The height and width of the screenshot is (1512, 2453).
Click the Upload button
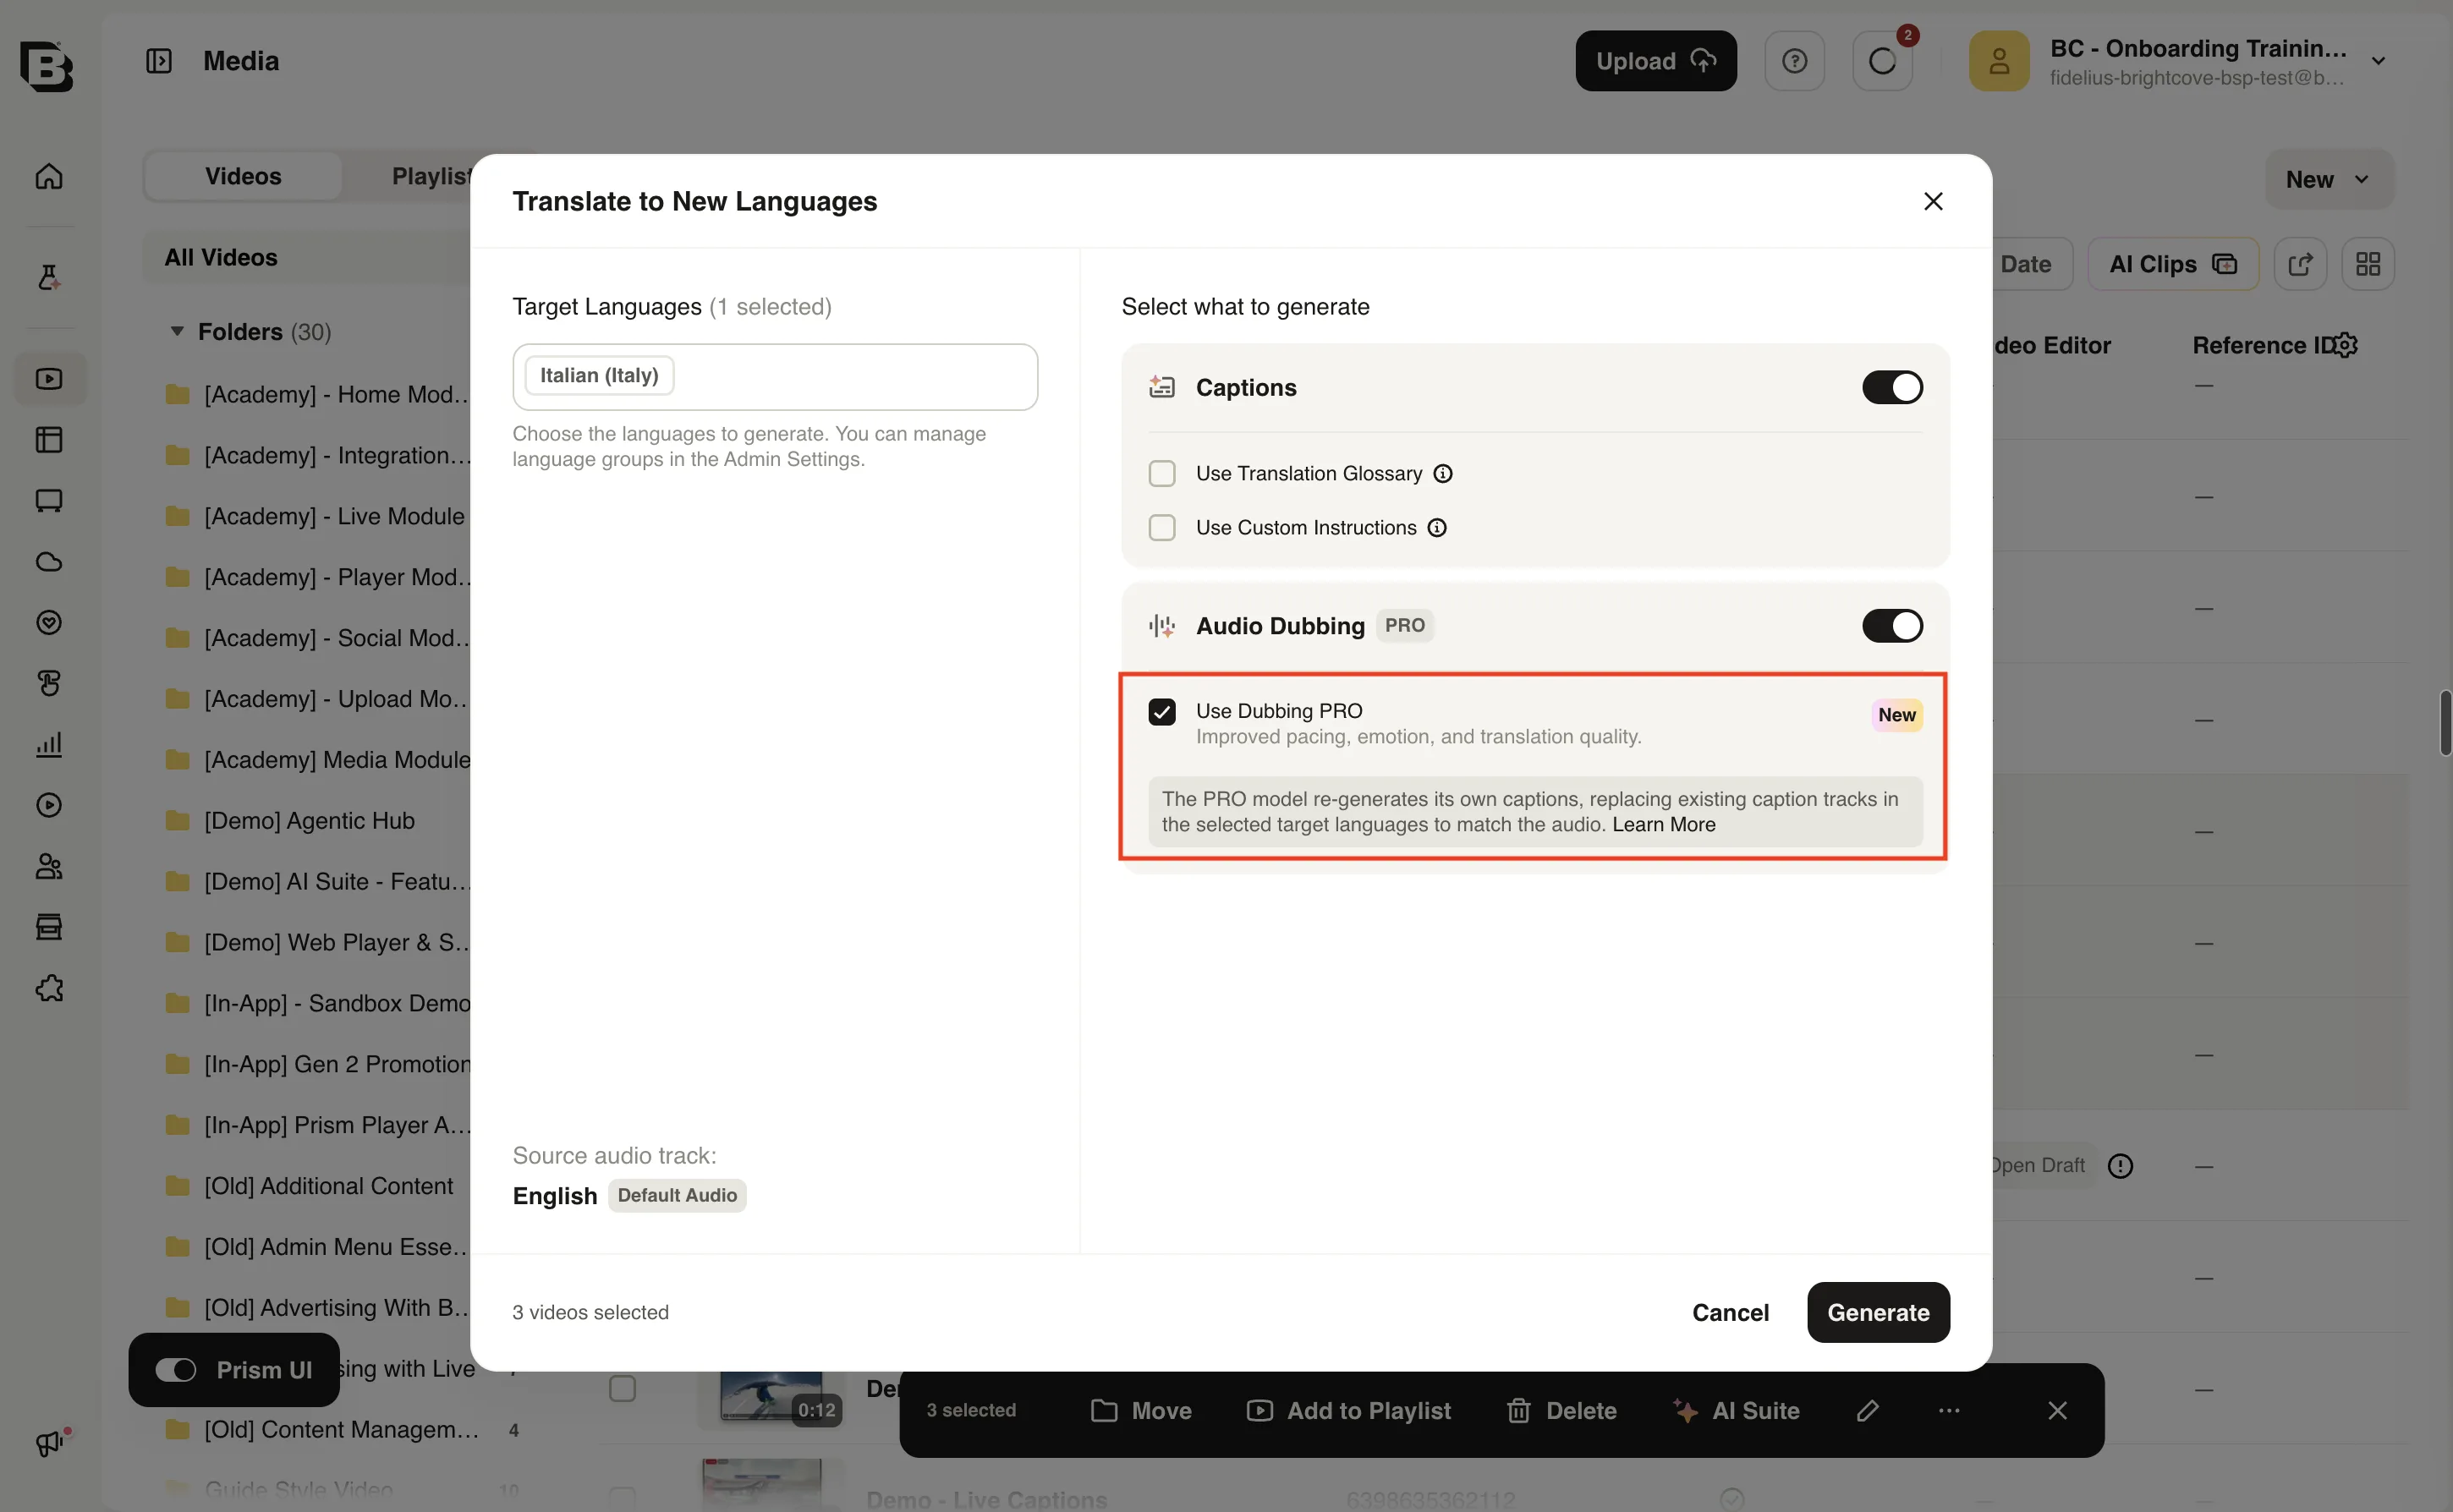(1656, 61)
